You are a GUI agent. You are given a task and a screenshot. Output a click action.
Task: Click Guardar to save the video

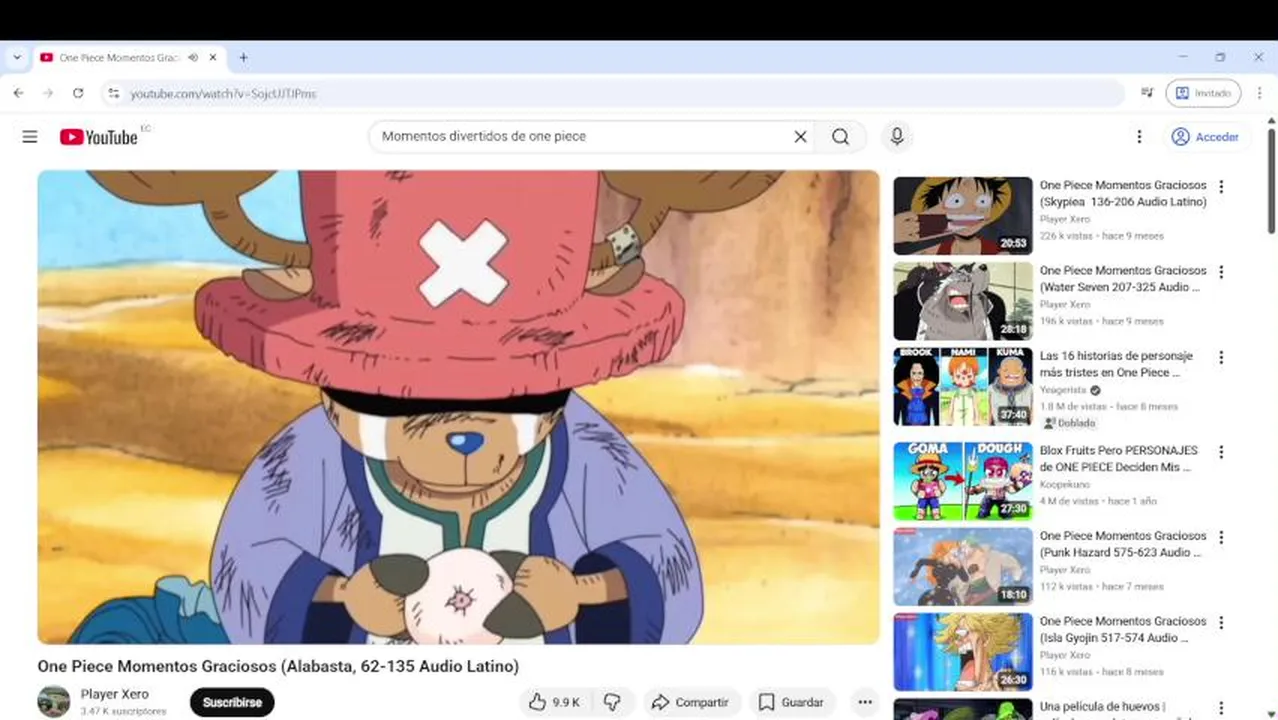[x=791, y=702]
